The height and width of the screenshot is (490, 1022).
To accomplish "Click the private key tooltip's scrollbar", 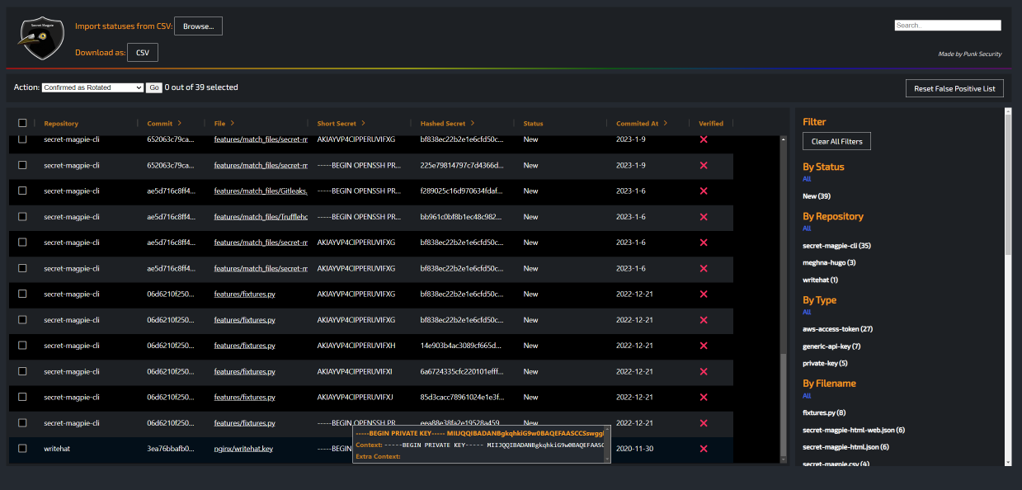I will tap(607, 444).
